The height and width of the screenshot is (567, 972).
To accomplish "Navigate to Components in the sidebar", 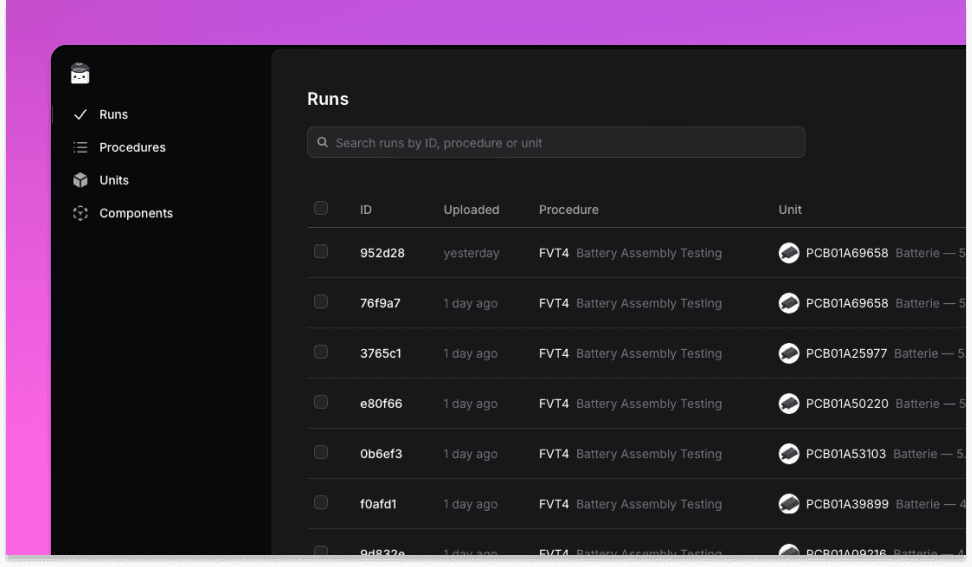I will pos(136,213).
